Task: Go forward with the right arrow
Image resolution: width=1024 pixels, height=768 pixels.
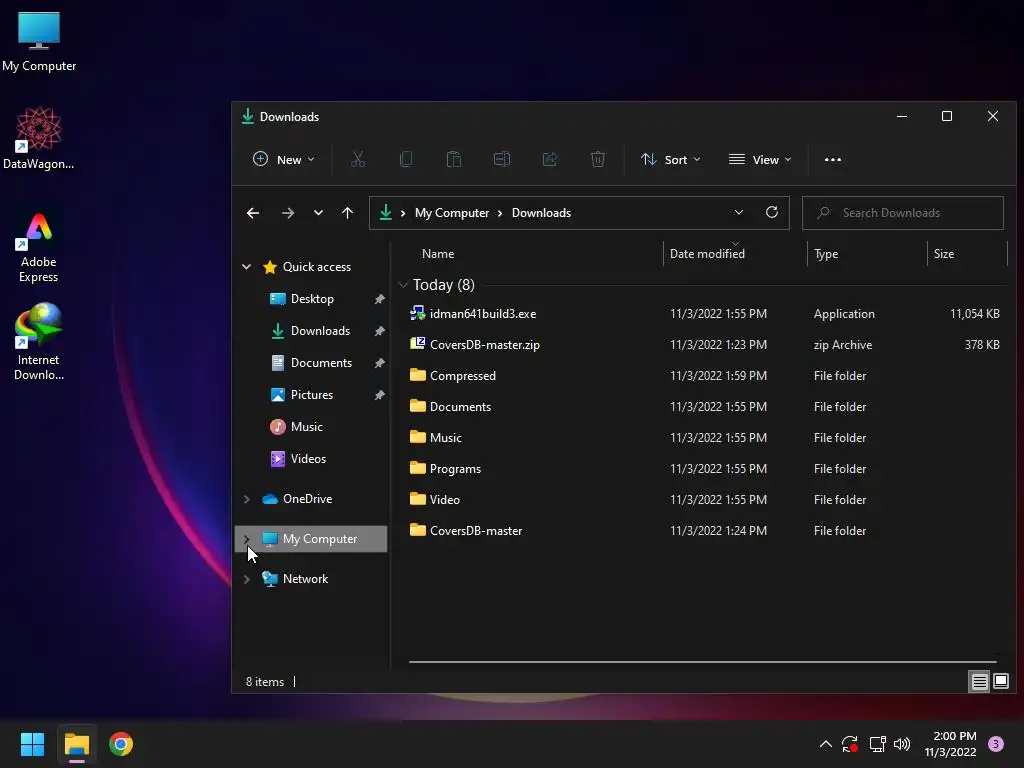Action: (x=287, y=213)
